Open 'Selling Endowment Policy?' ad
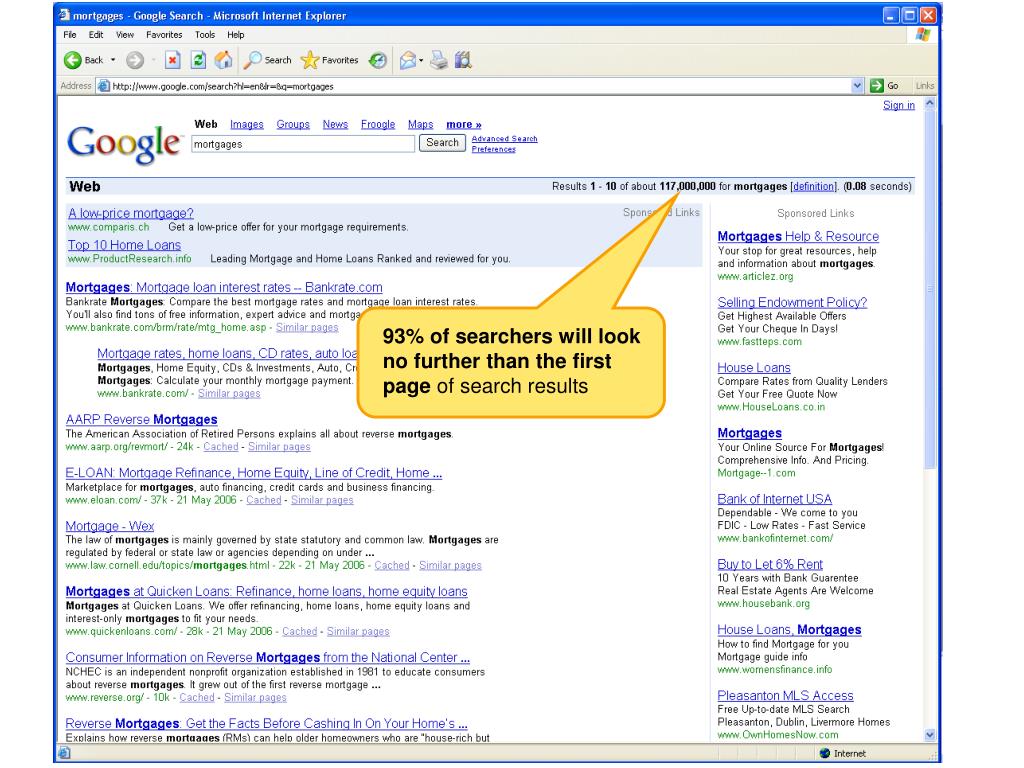The width and height of the screenshot is (1024, 768). click(x=792, y=302)
